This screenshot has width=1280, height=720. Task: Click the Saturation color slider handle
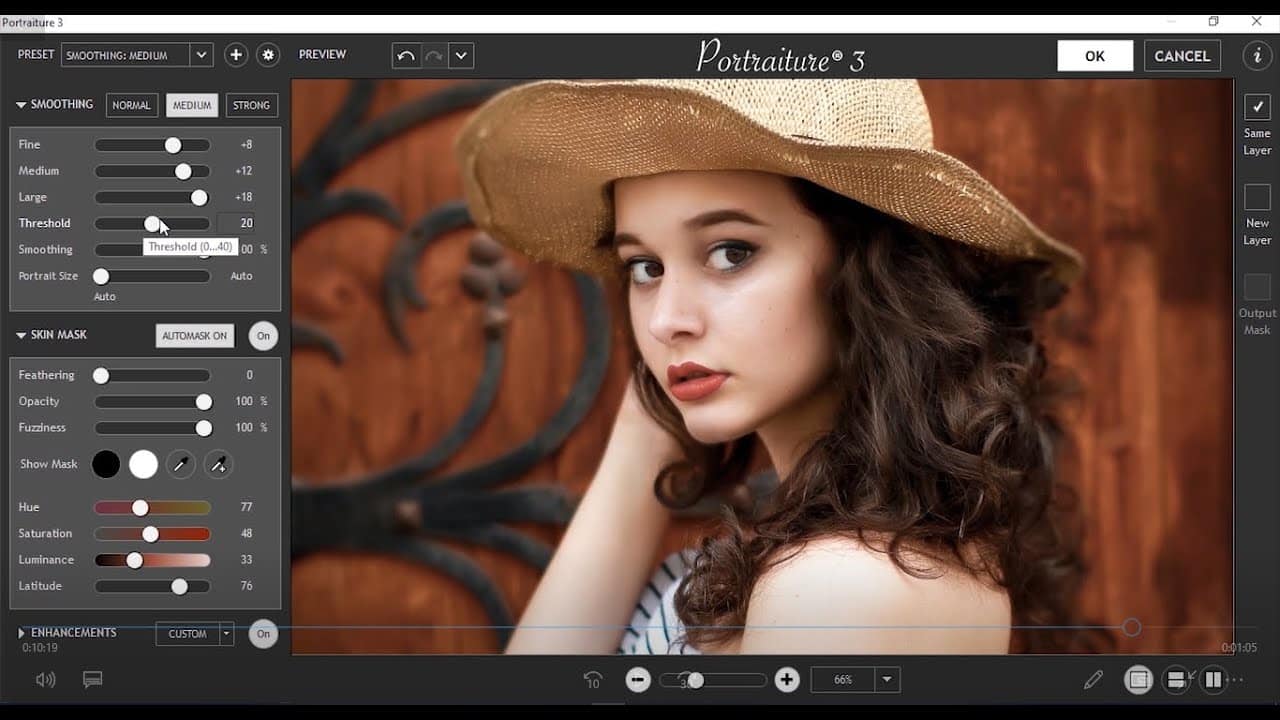(150, 534)
